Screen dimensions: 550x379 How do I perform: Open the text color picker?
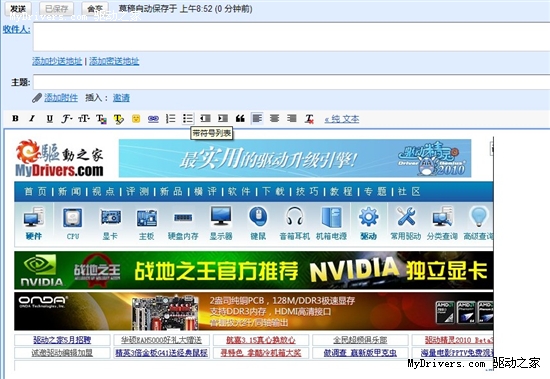(x=101, y=119)
